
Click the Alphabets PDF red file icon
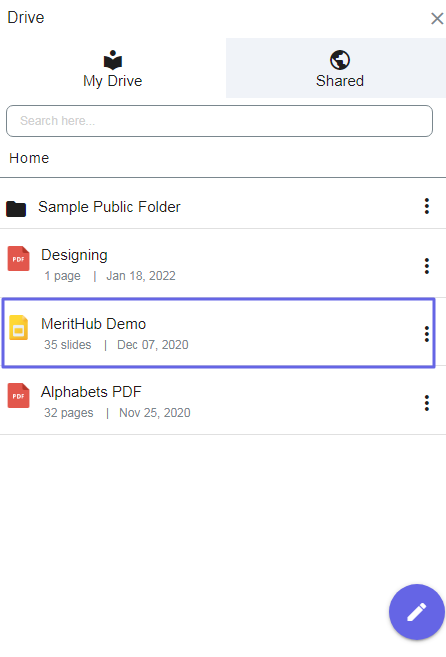pos(18,396)
